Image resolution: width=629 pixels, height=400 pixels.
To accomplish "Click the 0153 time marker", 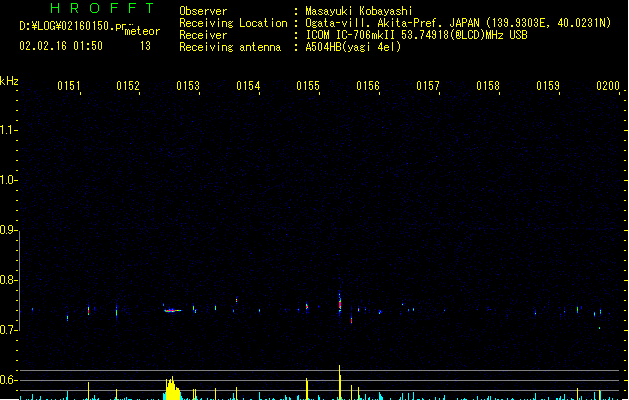I will 188,86.
